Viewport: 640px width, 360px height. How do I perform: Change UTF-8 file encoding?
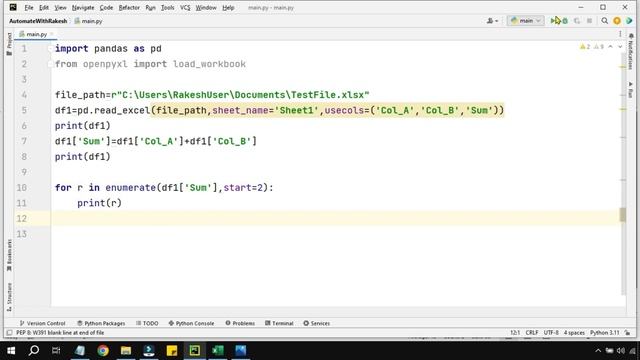551,333
